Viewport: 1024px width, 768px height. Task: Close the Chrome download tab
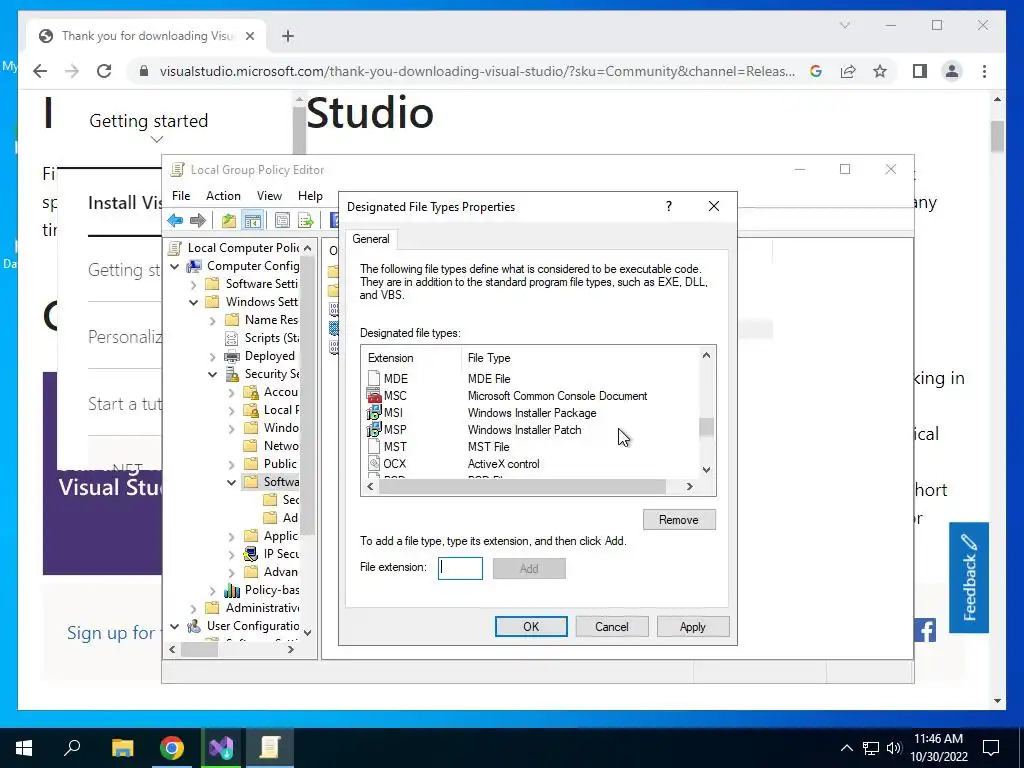[x=249, y=36]
